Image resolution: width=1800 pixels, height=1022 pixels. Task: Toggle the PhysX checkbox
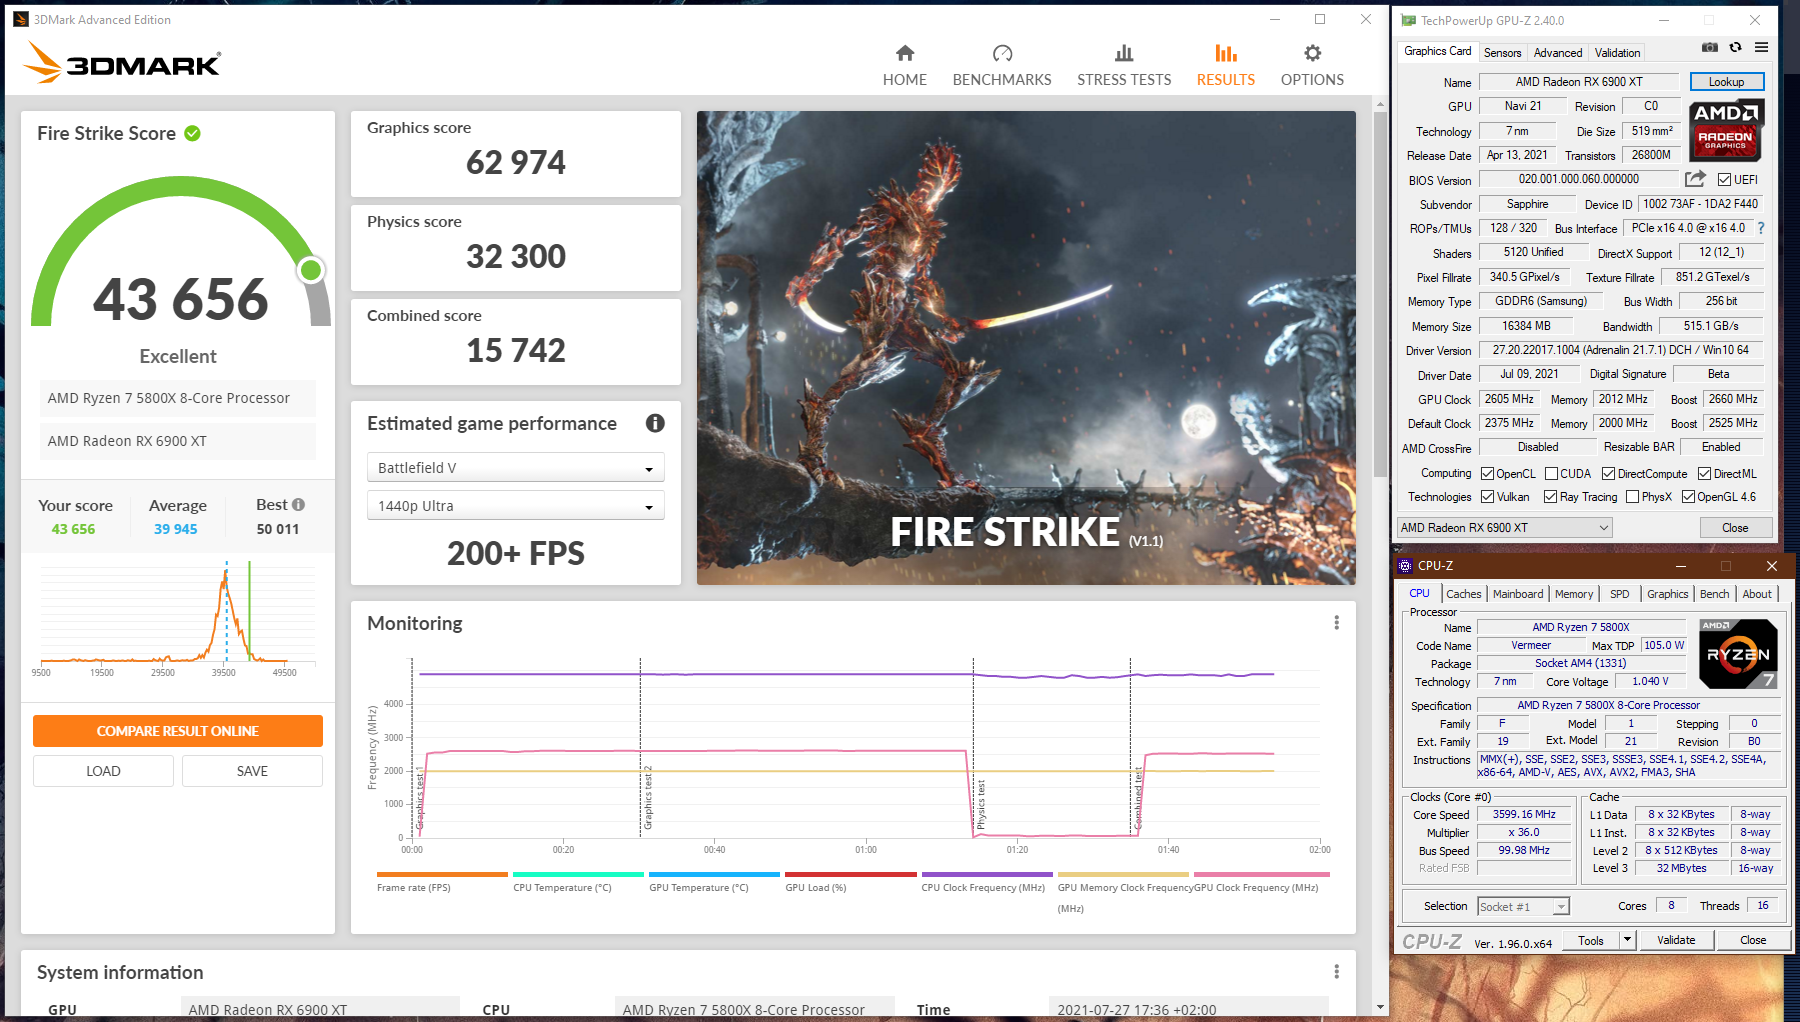coord(1633,497)
